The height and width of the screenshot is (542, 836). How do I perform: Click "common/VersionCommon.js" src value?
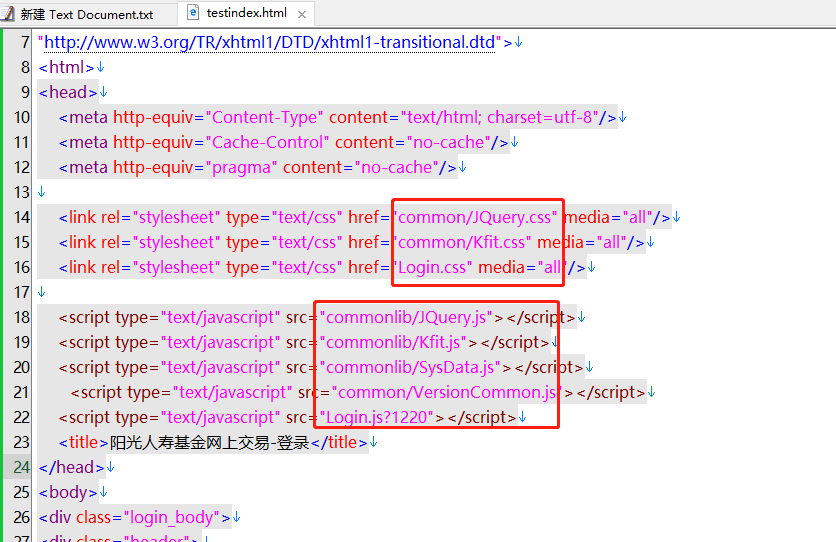click(447, 393)
